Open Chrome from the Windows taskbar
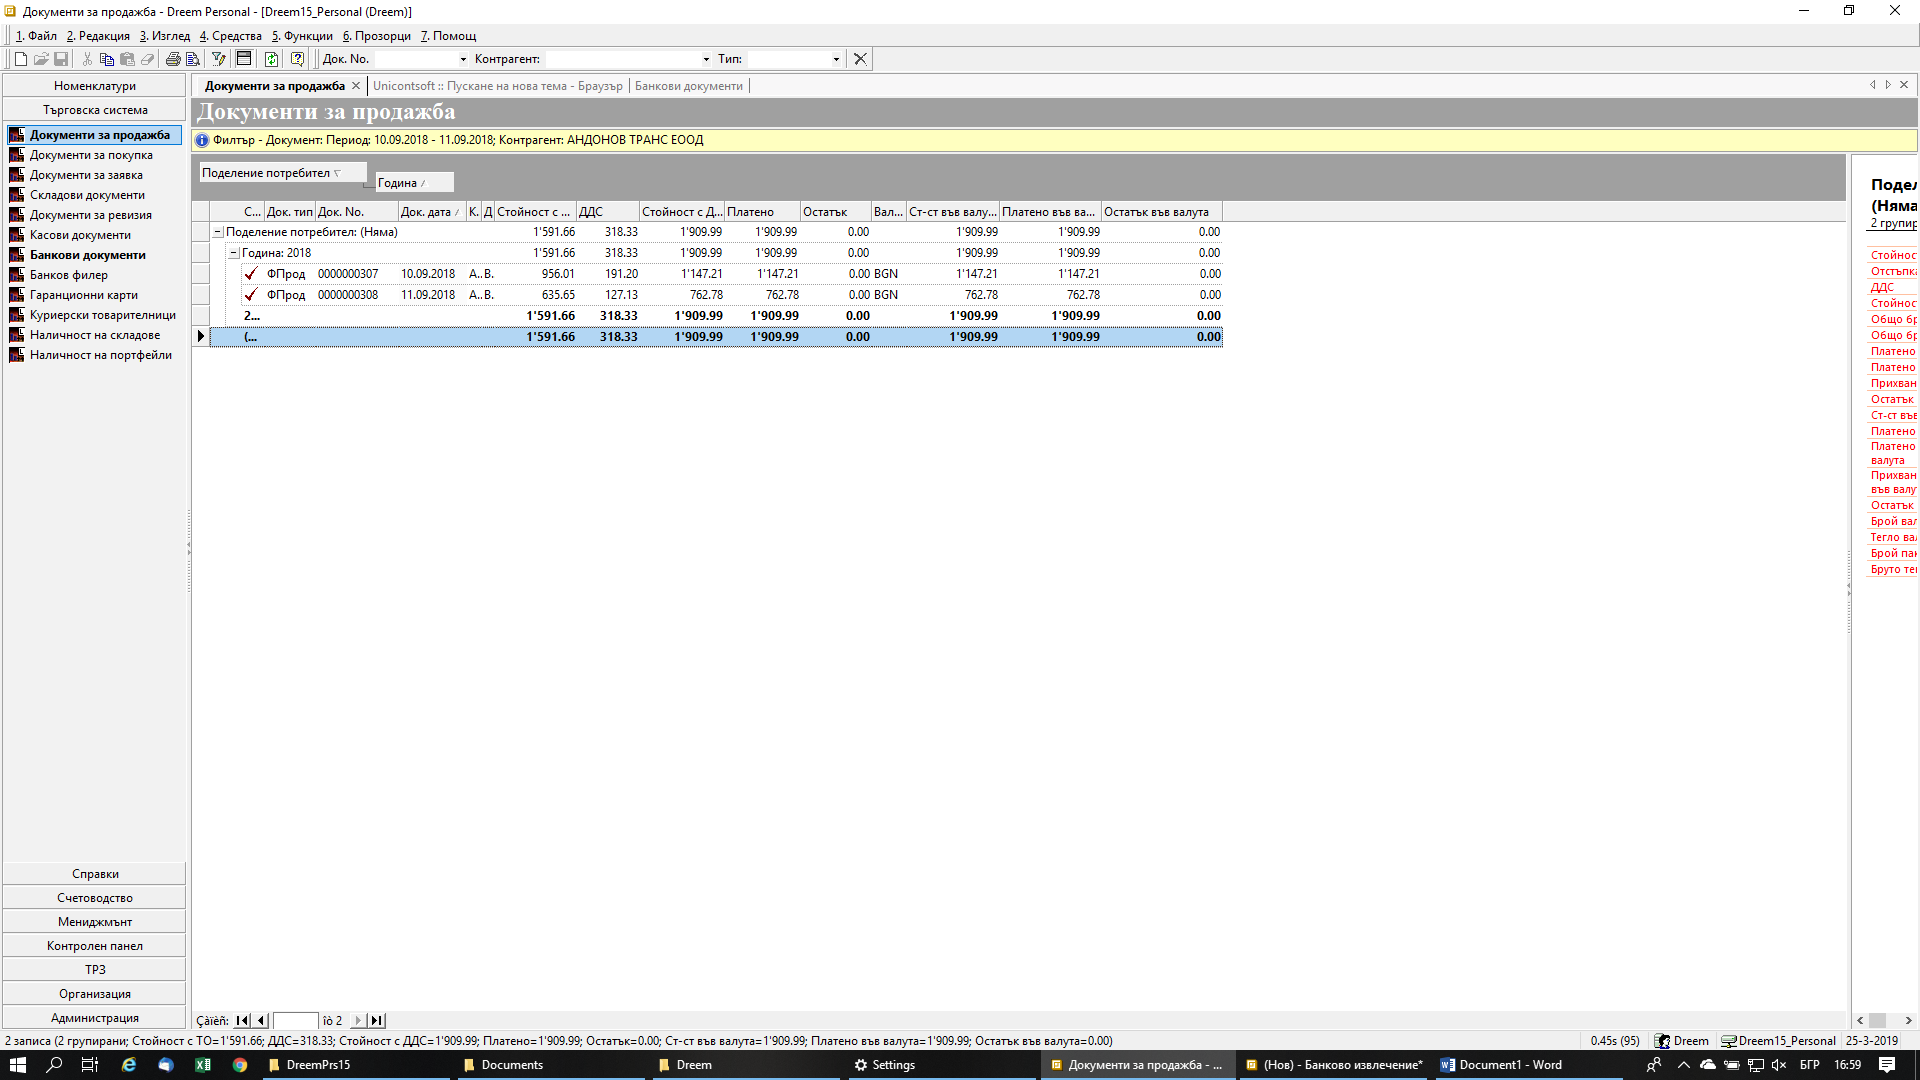Image resolution: width=1920 pixels, height=1080 pixels. pos(240,1065)
